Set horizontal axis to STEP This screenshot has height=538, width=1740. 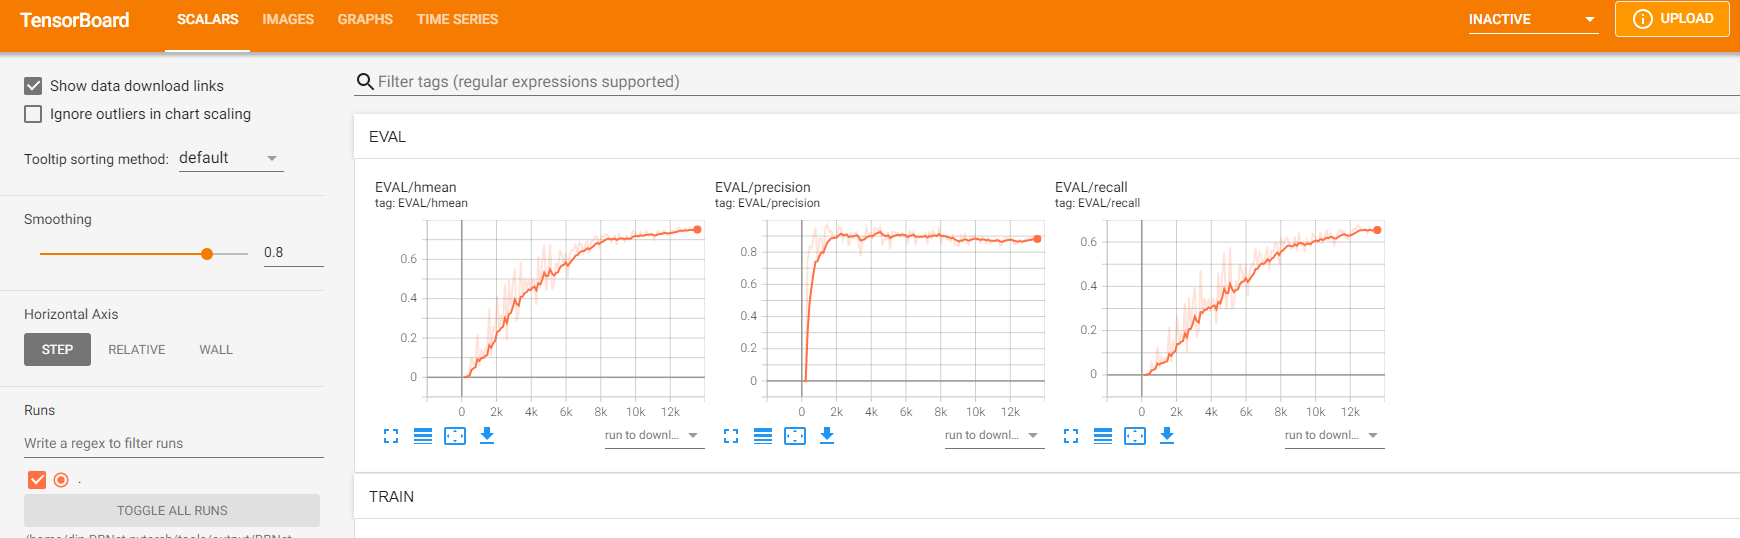click(57, 349)
